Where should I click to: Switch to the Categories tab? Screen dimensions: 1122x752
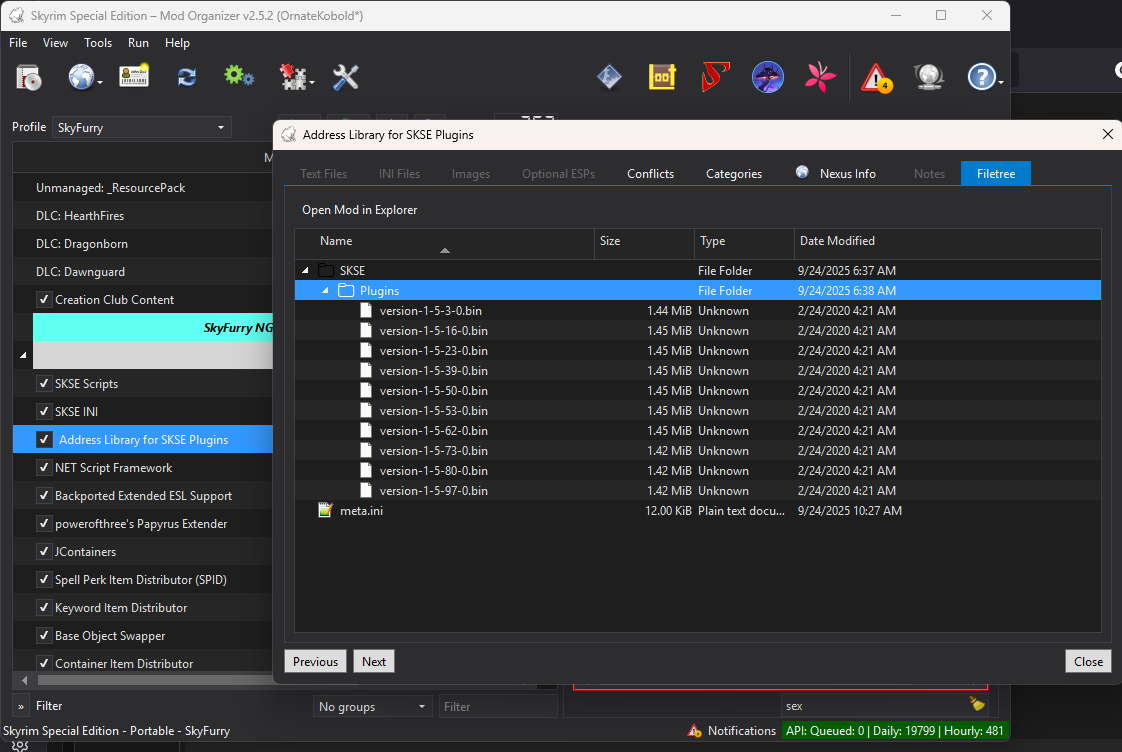coord(733,174)
